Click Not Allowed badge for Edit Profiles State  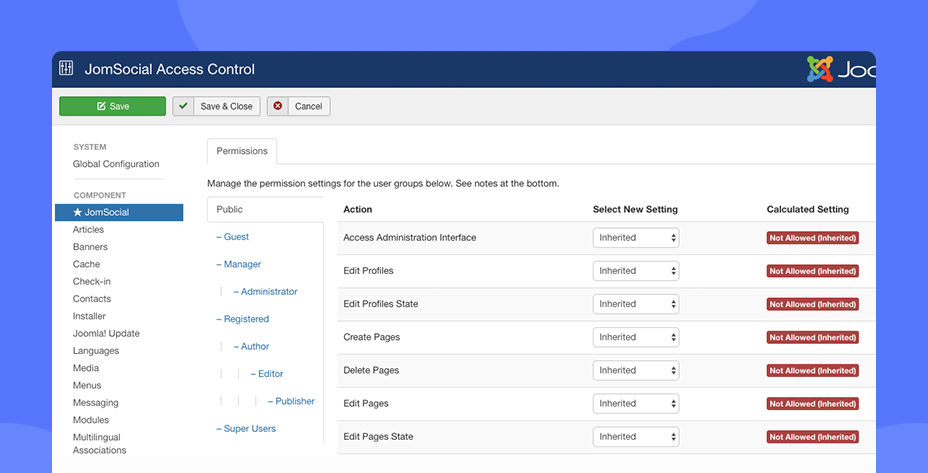click(x=813, y=304)
